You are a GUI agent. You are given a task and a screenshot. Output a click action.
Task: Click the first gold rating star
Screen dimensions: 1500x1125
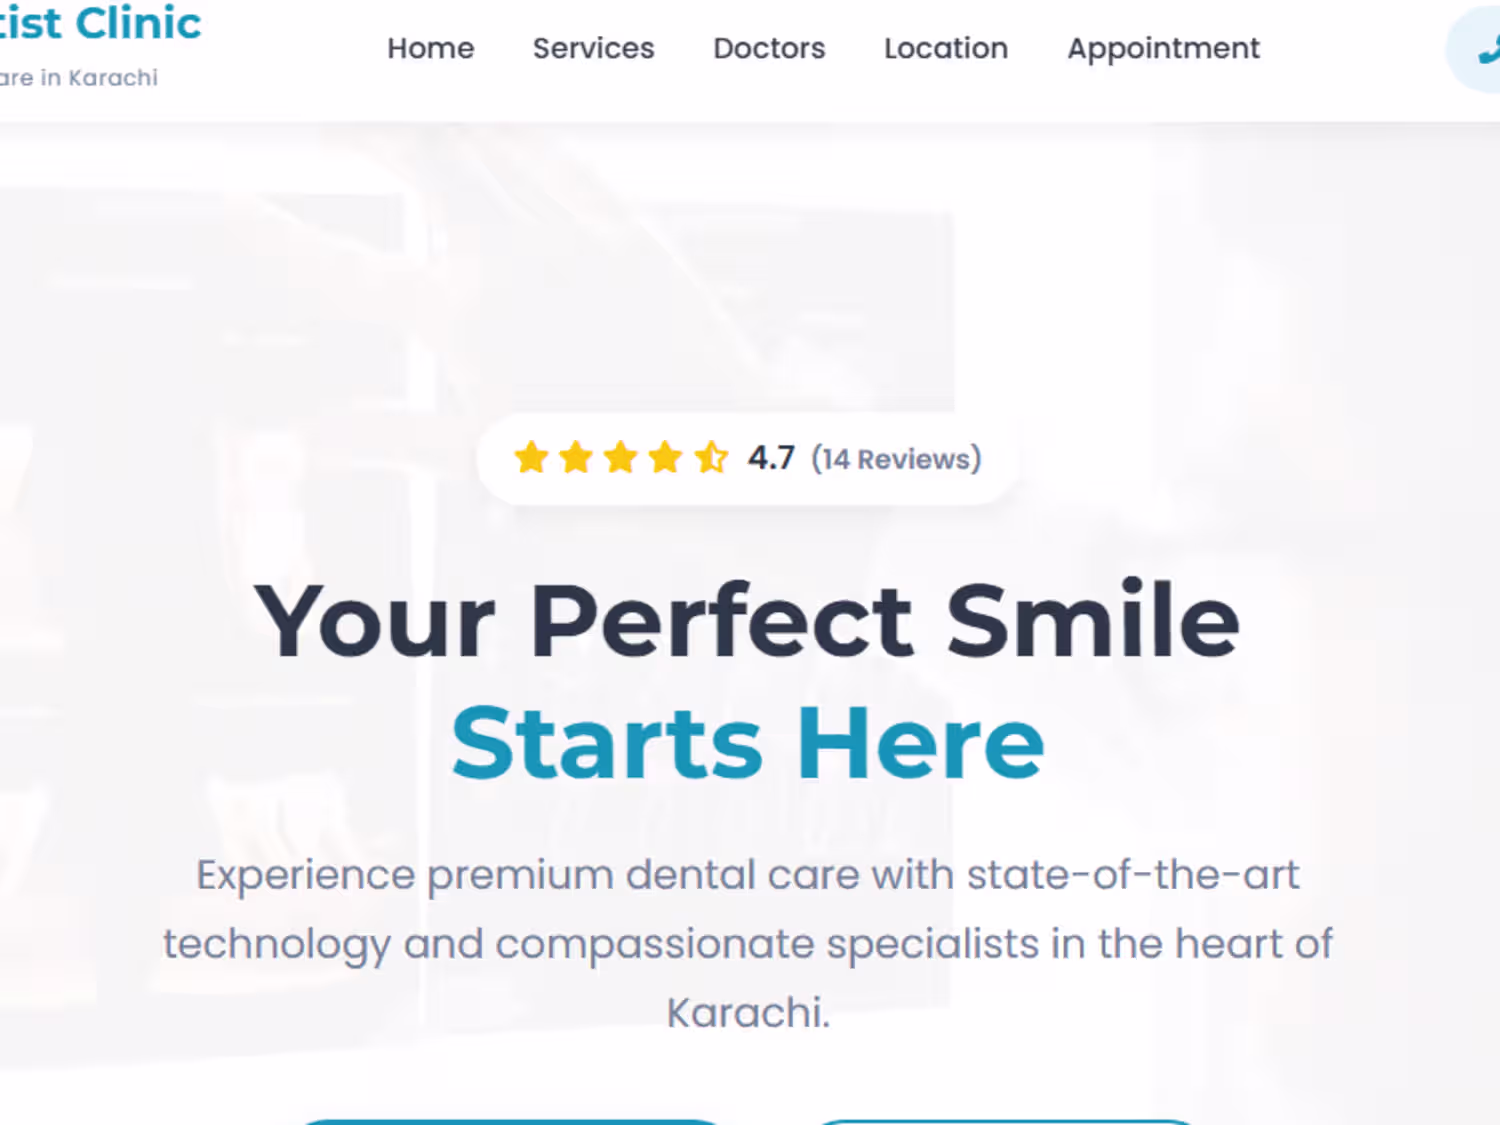tap(531, 457)
